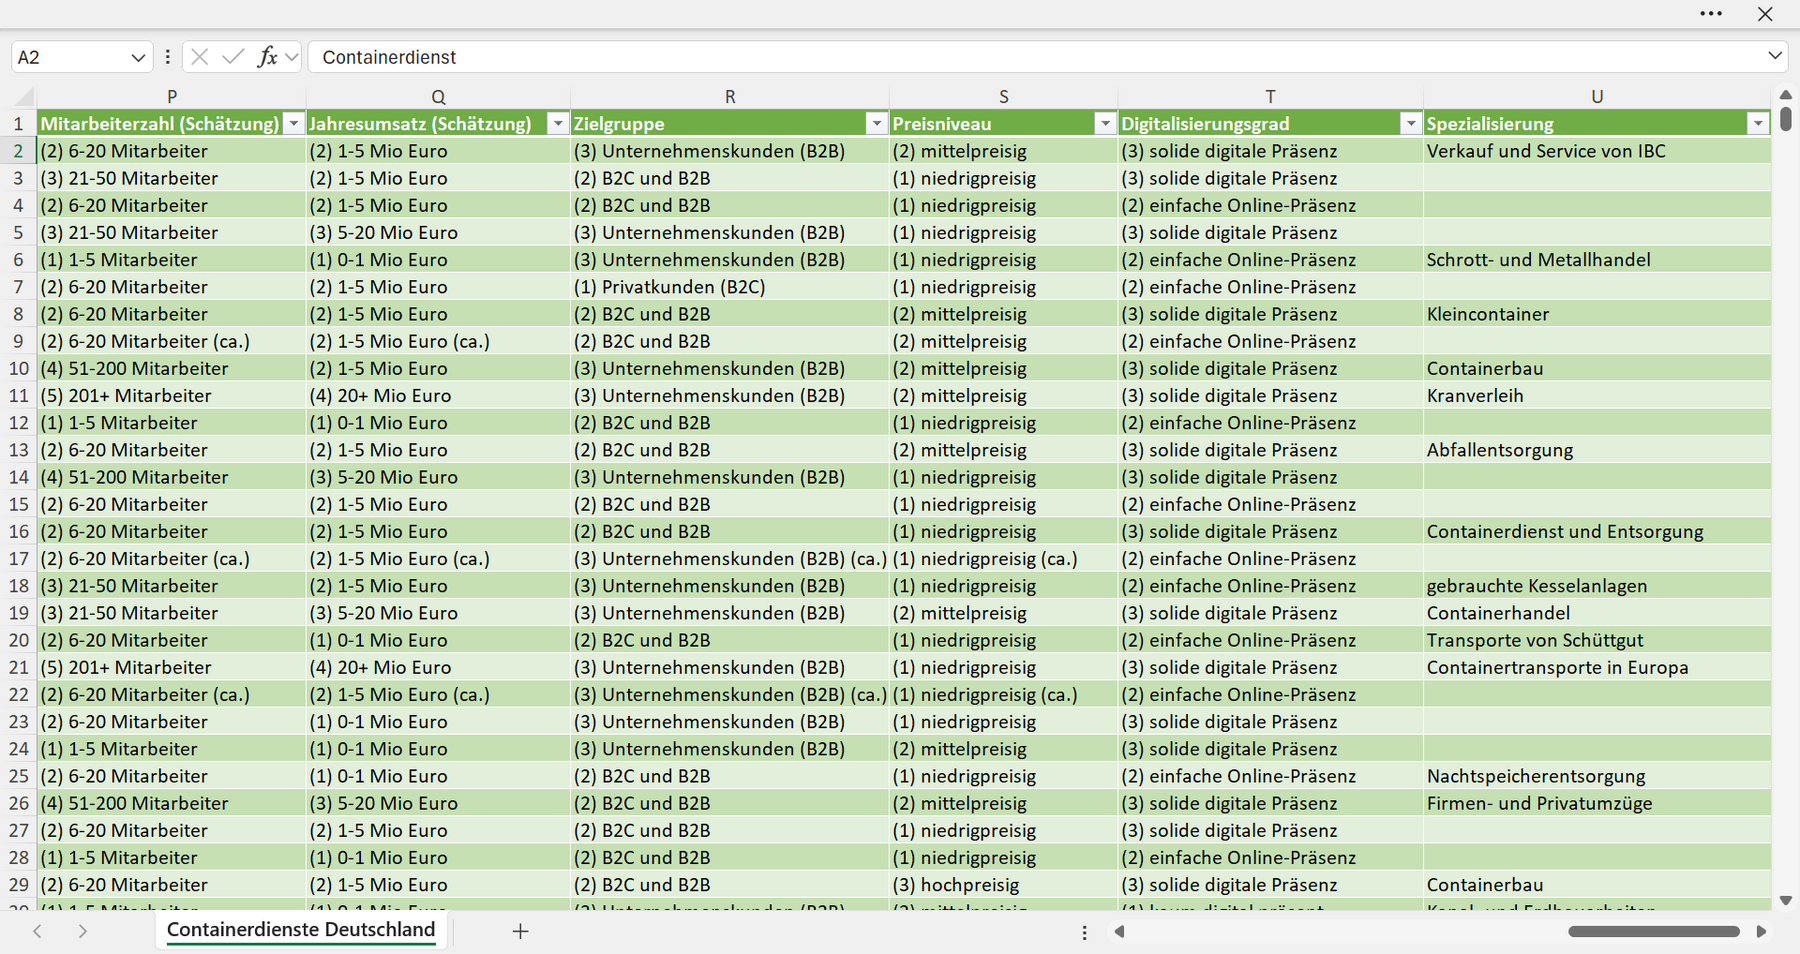Click vertical scrollbar down arrow
Image resolution: width=1800 pixels, height=954 pixels.
(1786, 900)
